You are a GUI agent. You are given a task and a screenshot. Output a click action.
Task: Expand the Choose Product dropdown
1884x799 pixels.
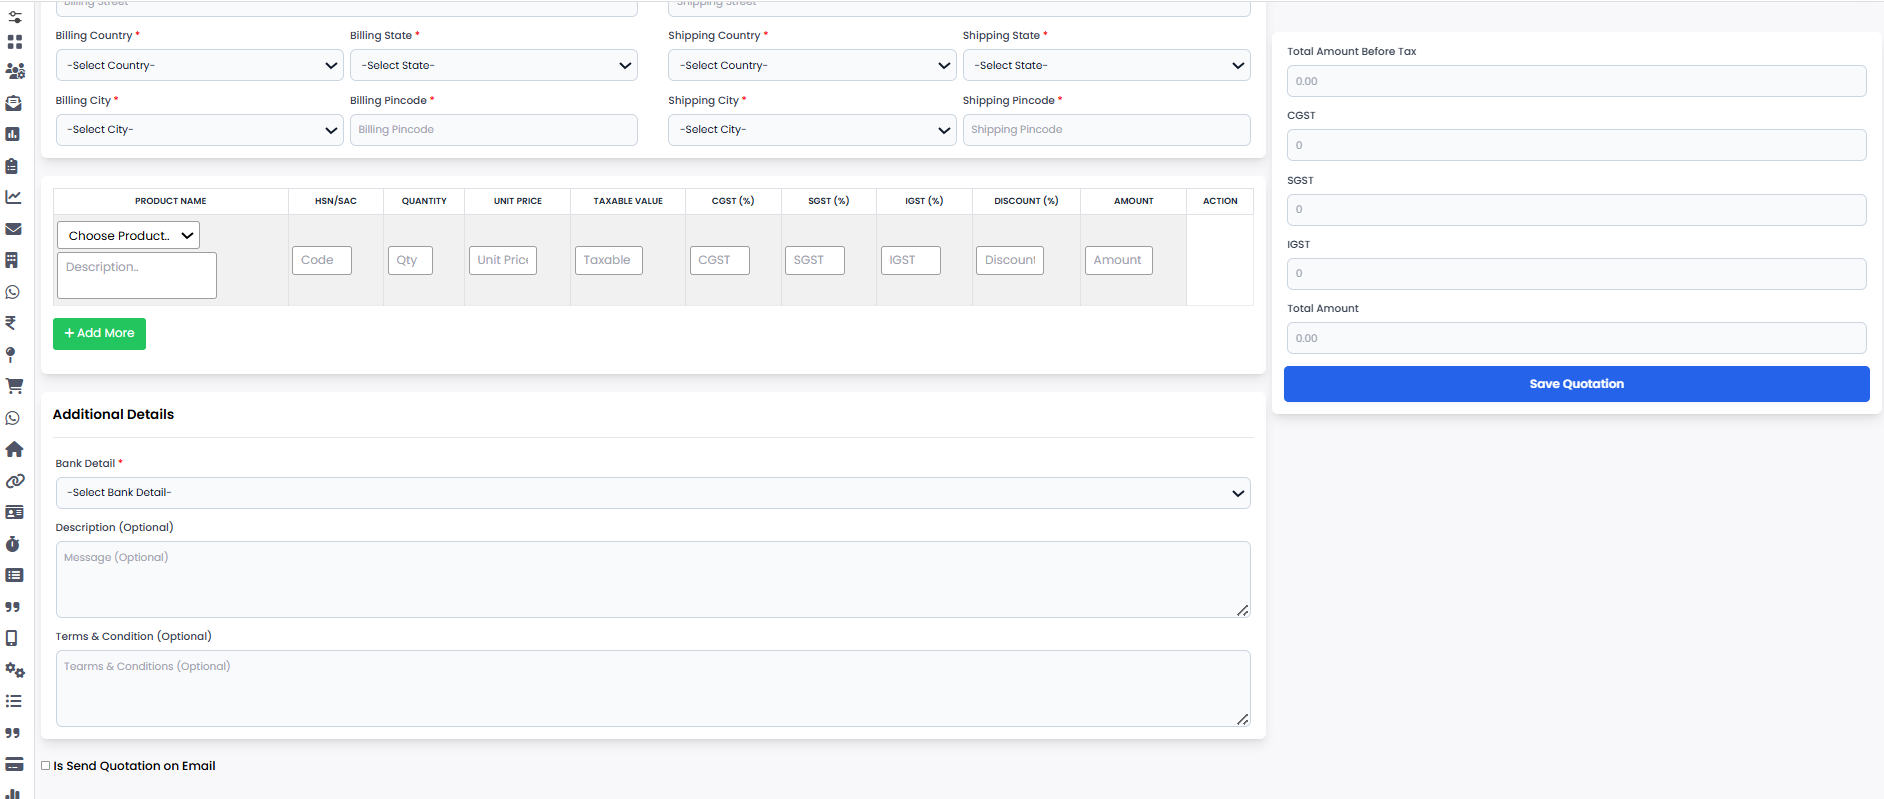129,236
